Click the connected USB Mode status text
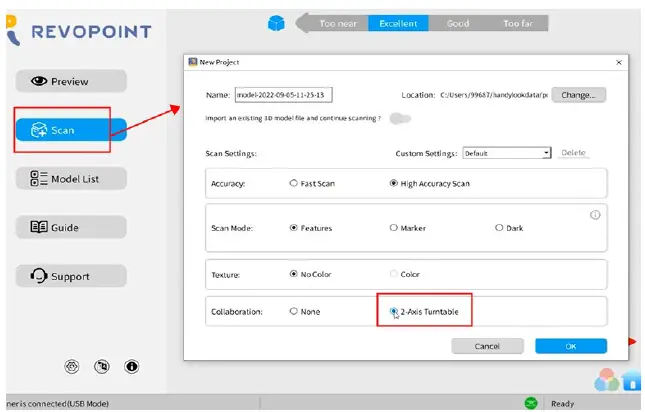The width and height of the screenshot is (645, 412). click(58, 404)
